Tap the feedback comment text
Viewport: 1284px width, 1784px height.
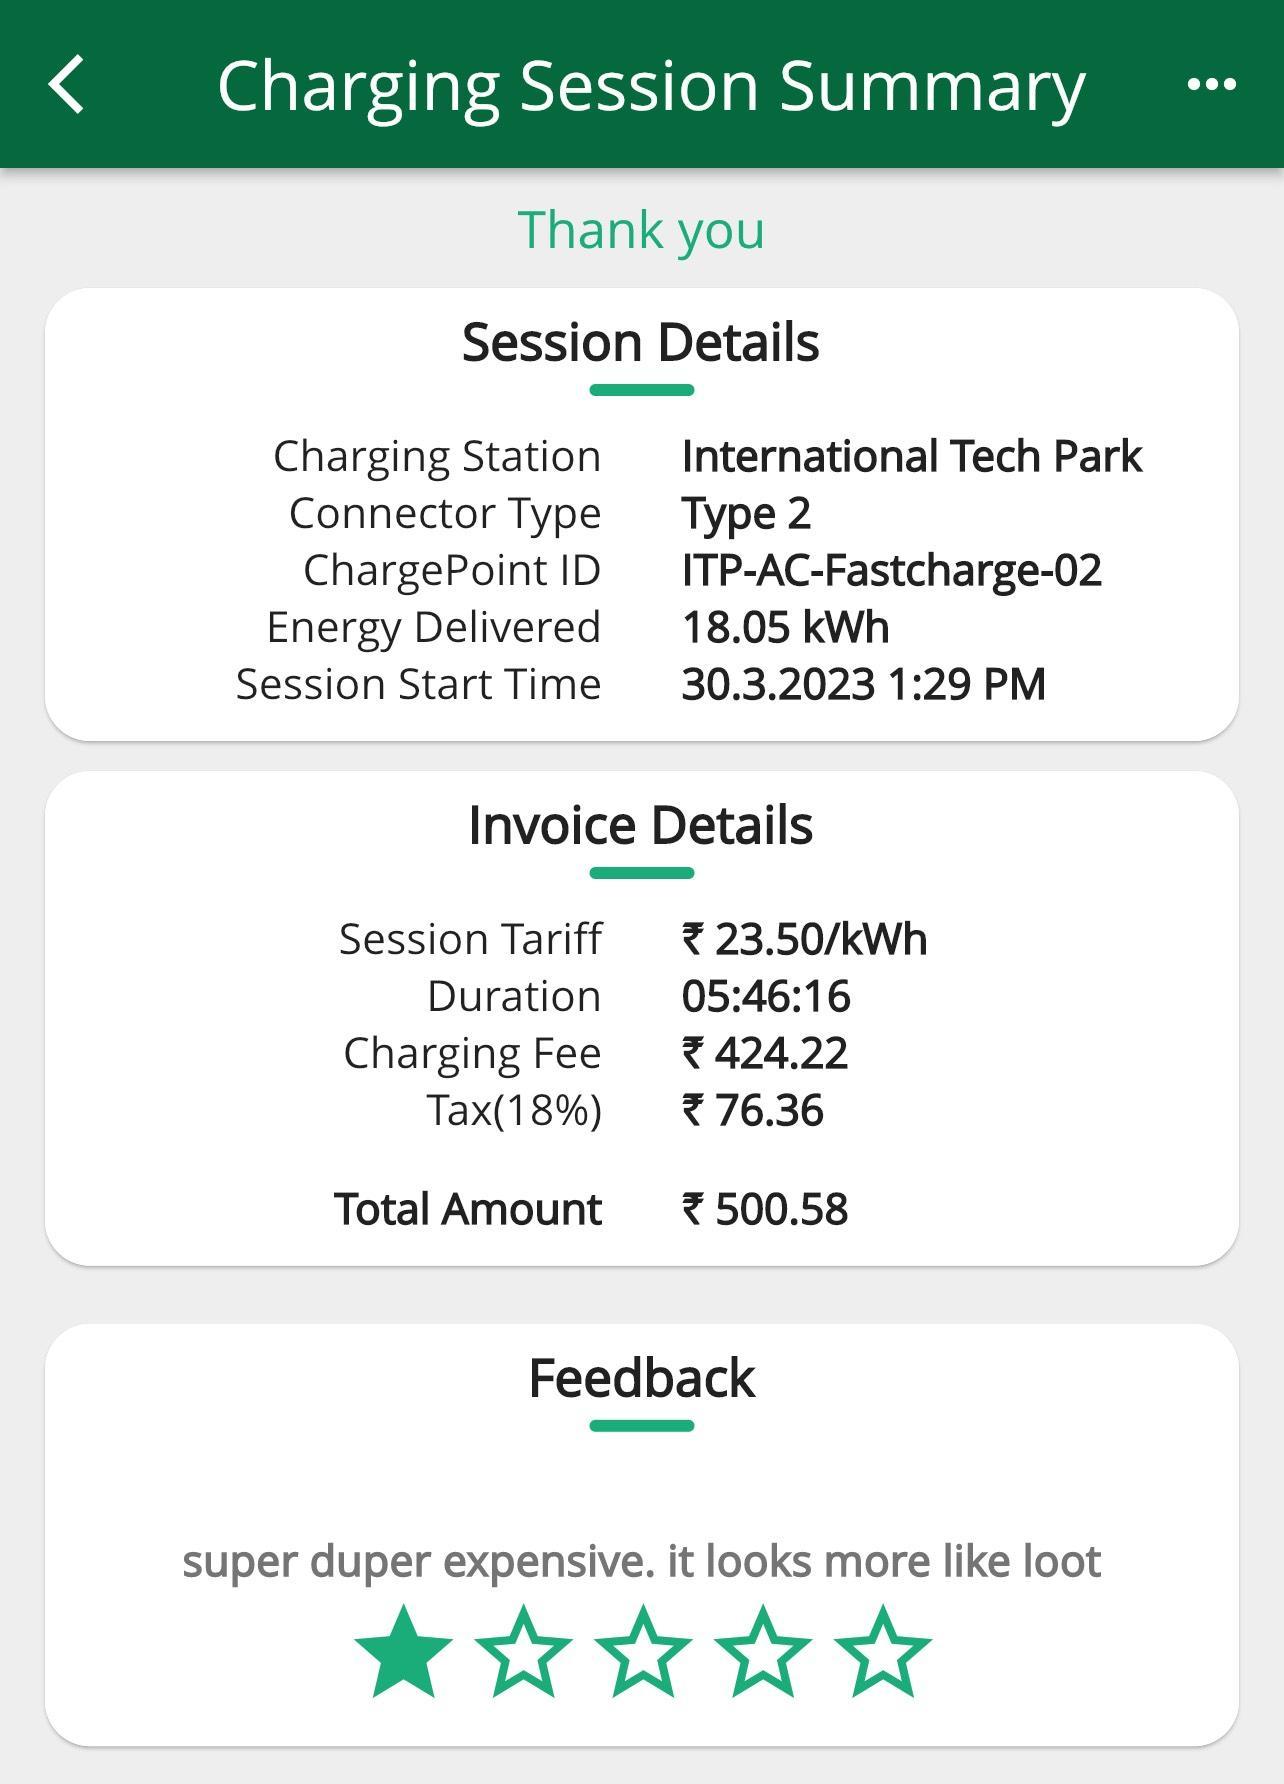(x=641, y=1561)
